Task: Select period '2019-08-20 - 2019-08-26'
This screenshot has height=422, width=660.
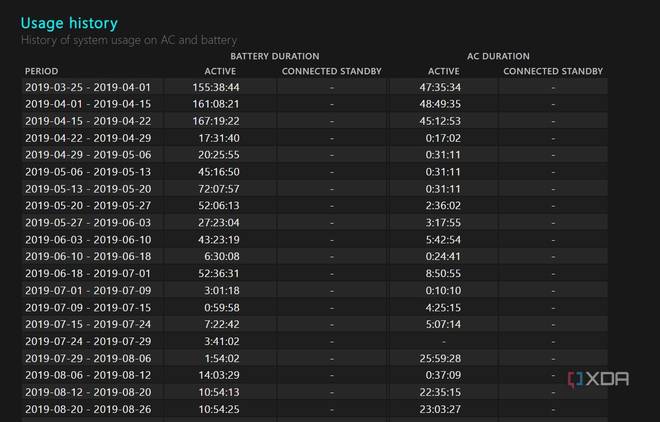Action: [88, 409]
